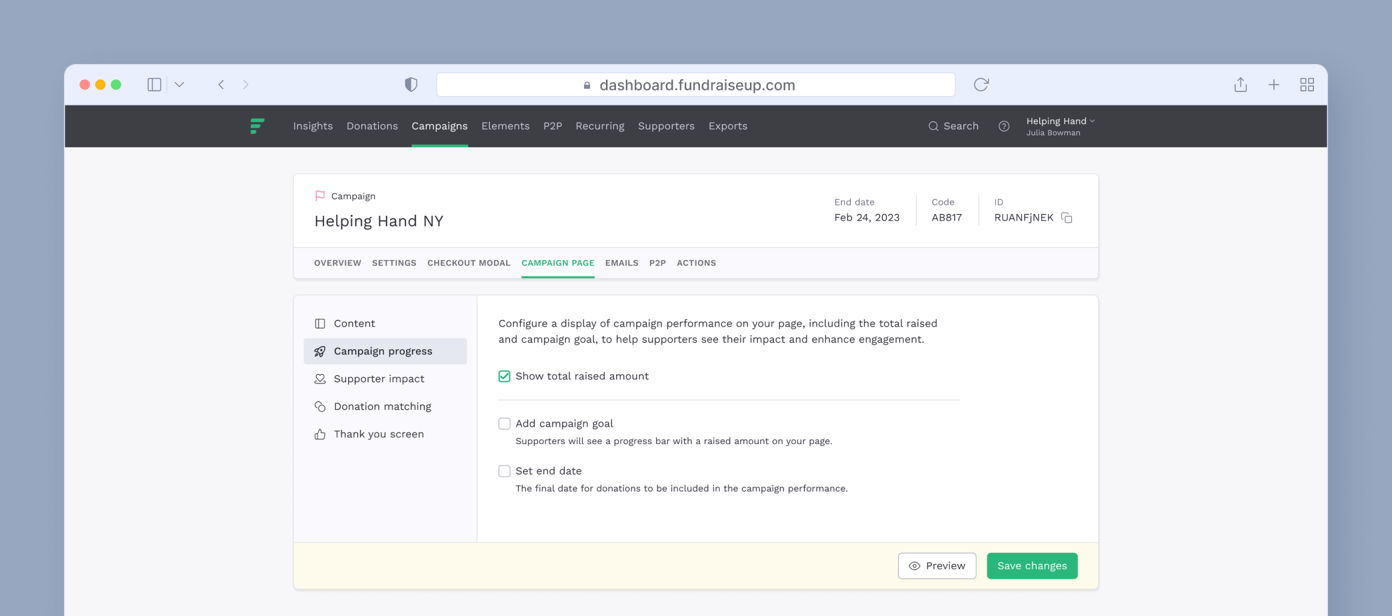Copy the campaign ID RUANFJNEK
This screenshot has height=616, width=1392.
point(1066,216)
